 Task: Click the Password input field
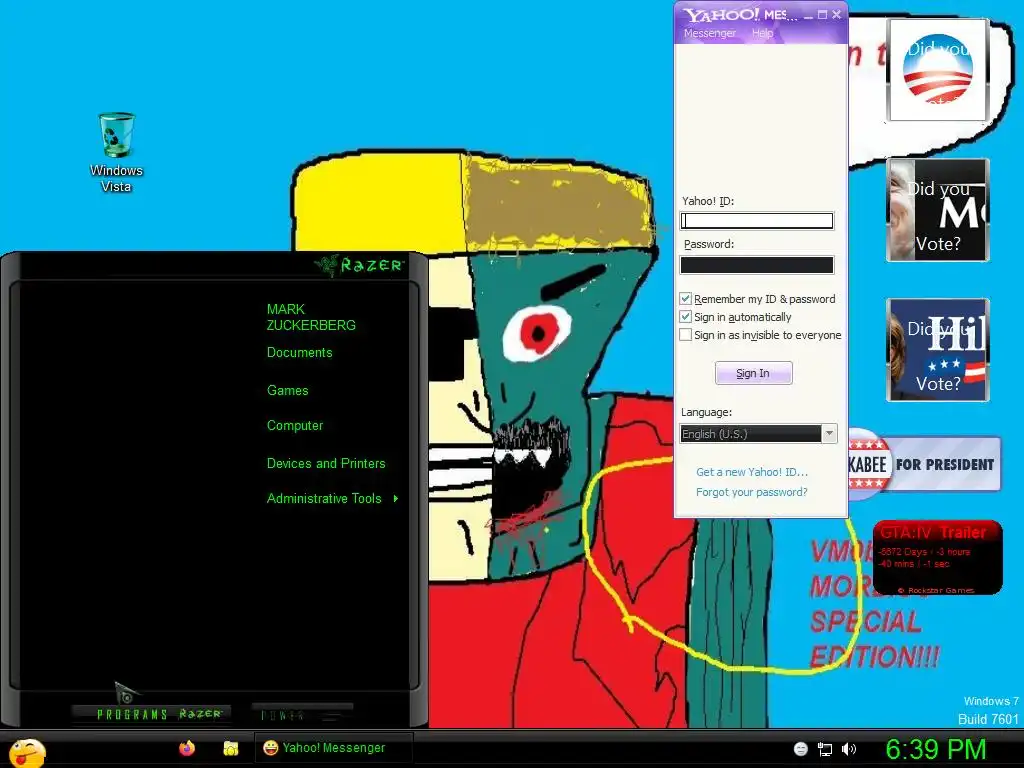(x=757, y=264)
